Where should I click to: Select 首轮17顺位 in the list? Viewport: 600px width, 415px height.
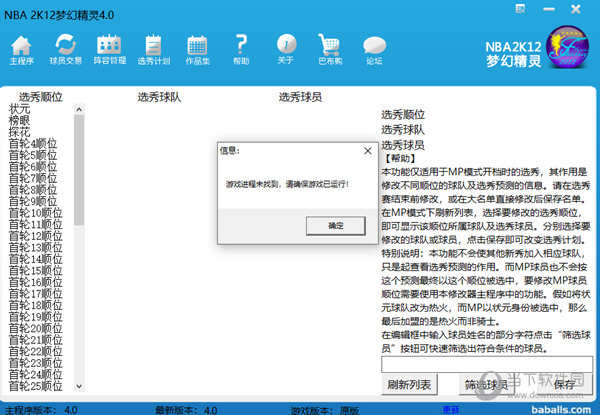[36, 294]
